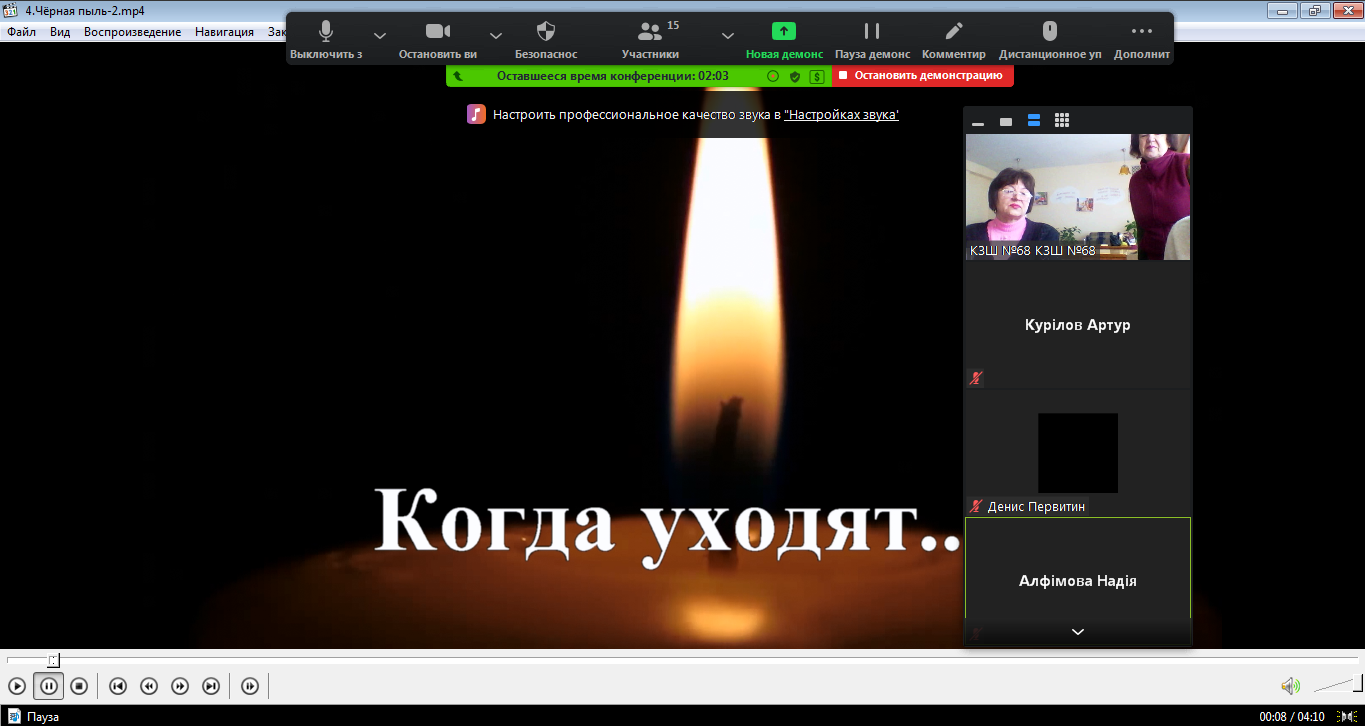The height and width of the screenshot is (726, 1365).
Task: Click the Pause button in player
Action: 48,686
